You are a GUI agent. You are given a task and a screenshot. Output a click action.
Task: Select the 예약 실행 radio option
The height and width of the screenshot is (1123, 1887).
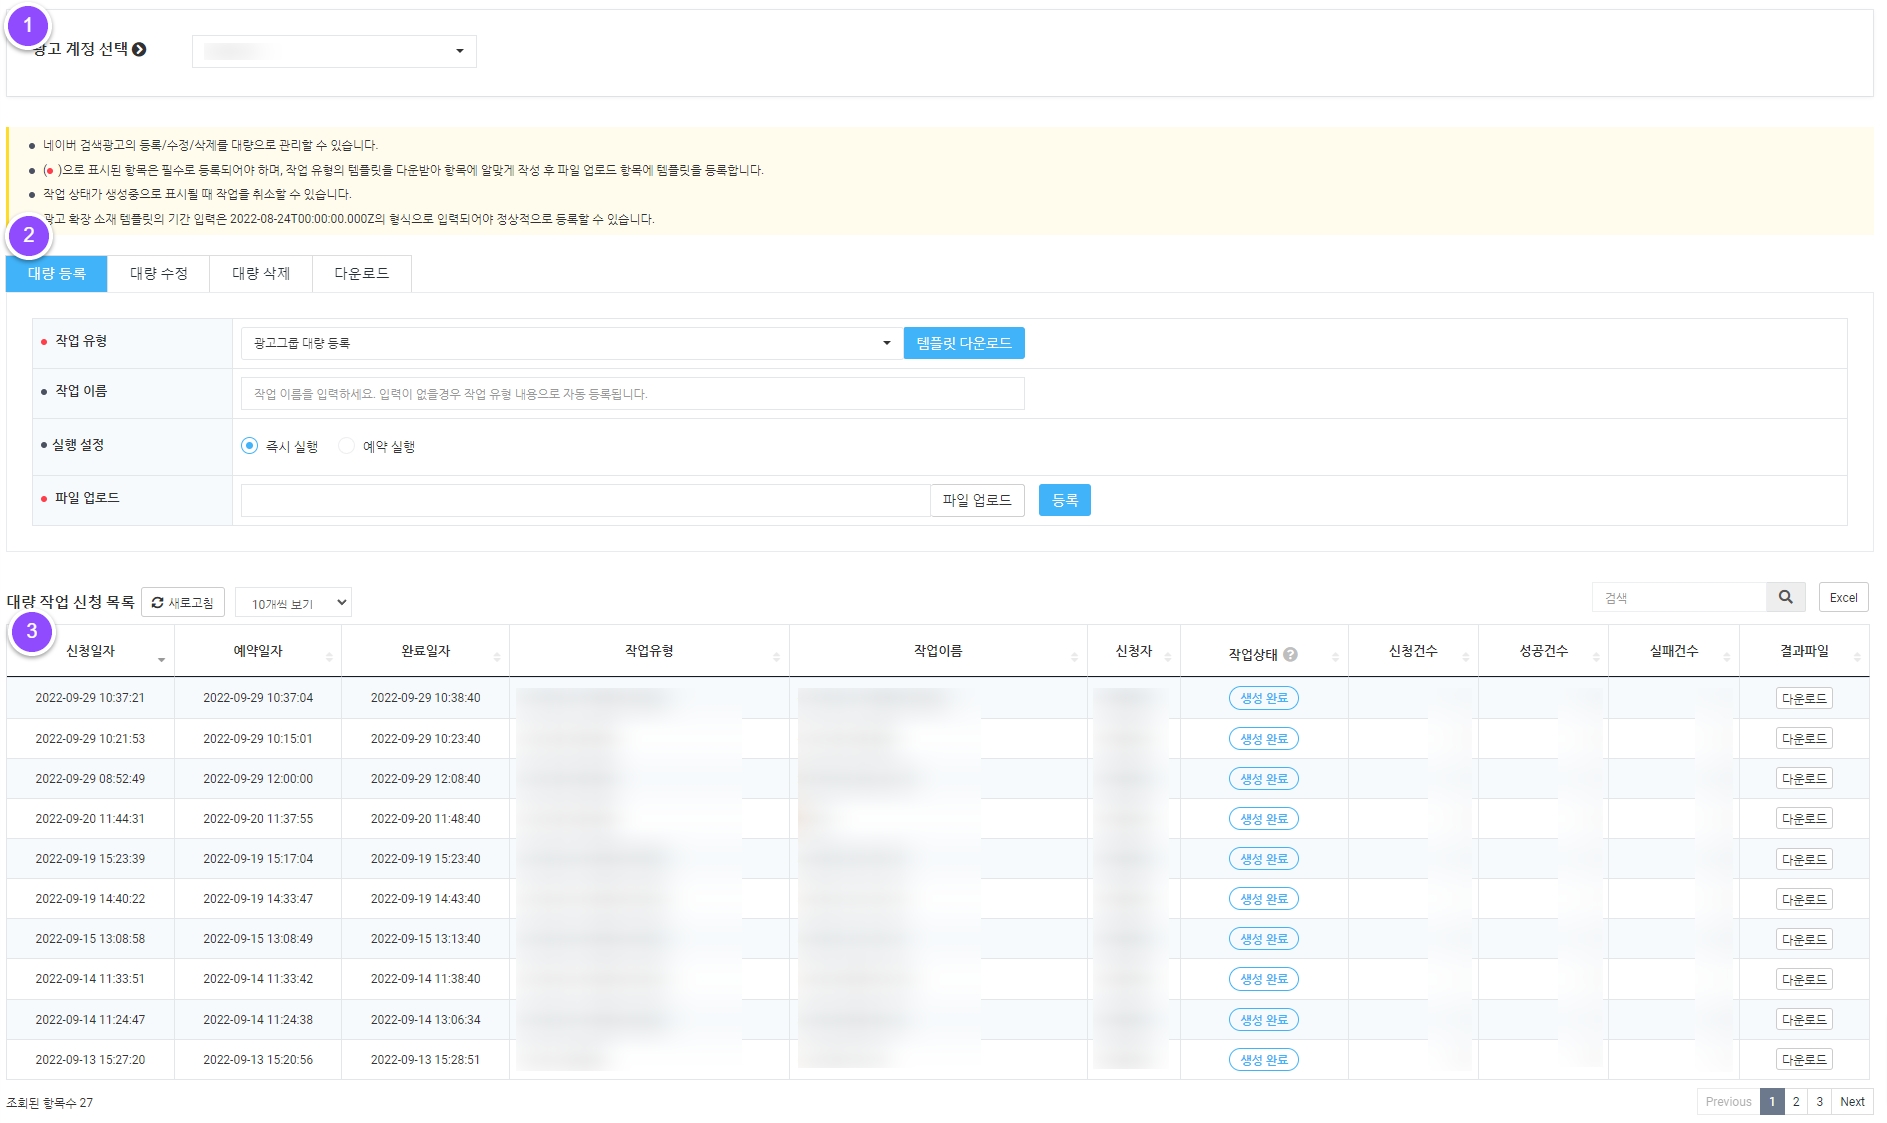[x=347, y=446]
